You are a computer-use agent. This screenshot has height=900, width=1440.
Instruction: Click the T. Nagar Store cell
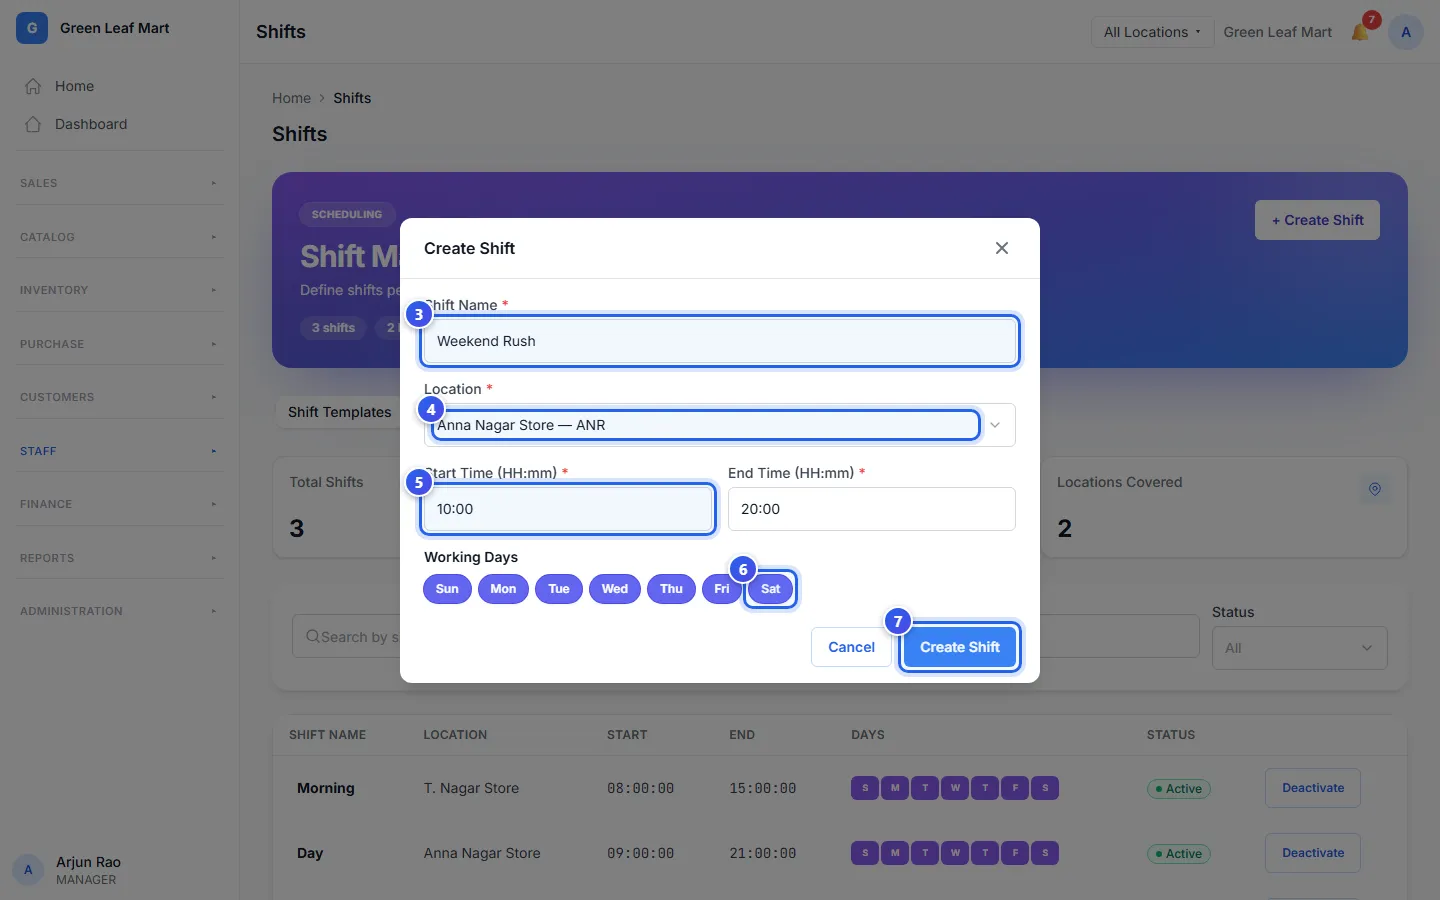(x=471, y=788)
